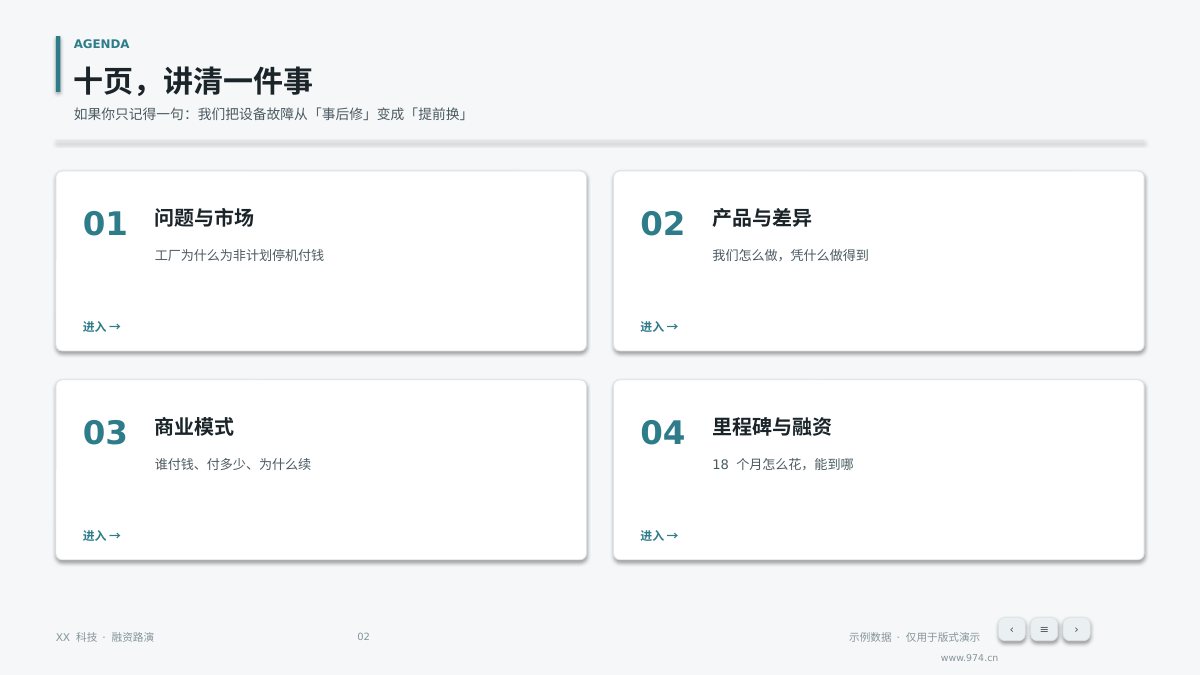Go to the previous slide with left chevron
The height and width of the screenshot is (675, 1200).
1011,629
